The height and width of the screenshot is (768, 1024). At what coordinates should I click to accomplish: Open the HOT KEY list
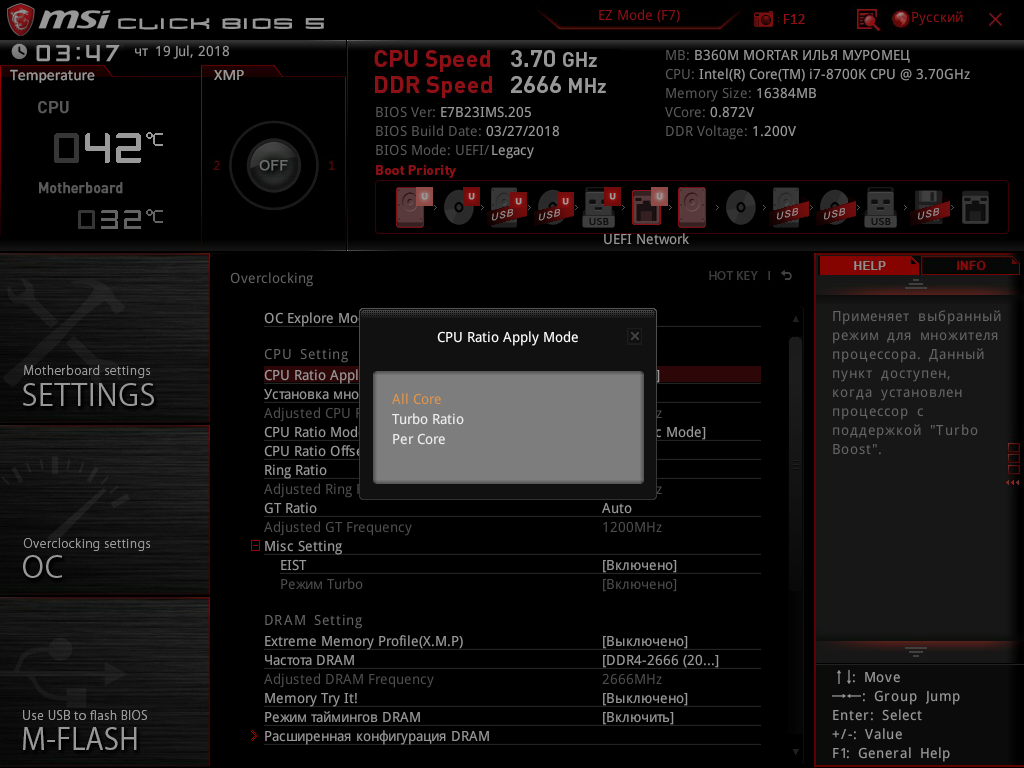click(733, 276)
